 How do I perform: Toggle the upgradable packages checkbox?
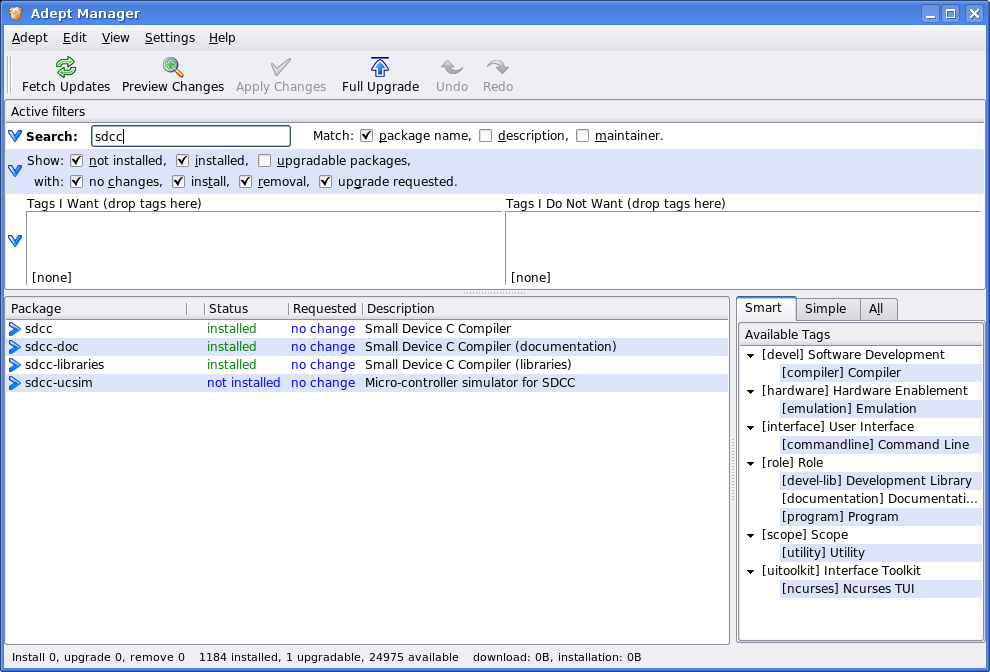pyautogui.click(x=265, y=160)
